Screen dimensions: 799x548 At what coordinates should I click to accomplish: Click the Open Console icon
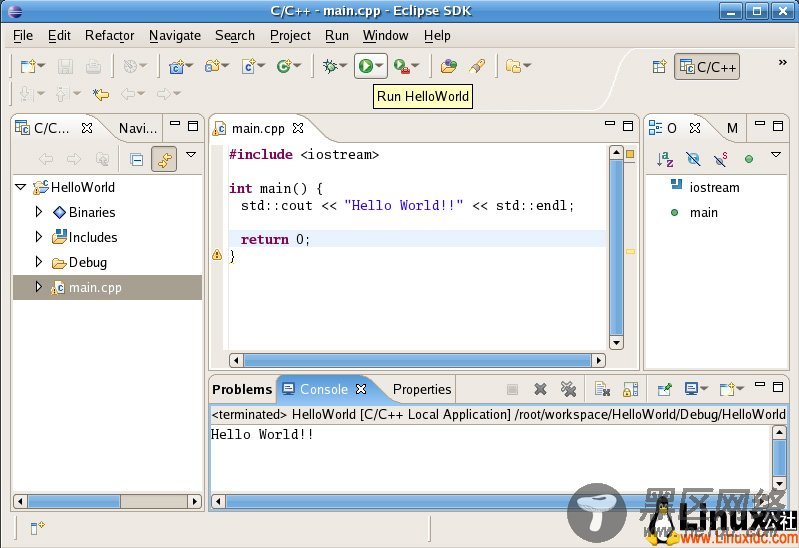727,389
